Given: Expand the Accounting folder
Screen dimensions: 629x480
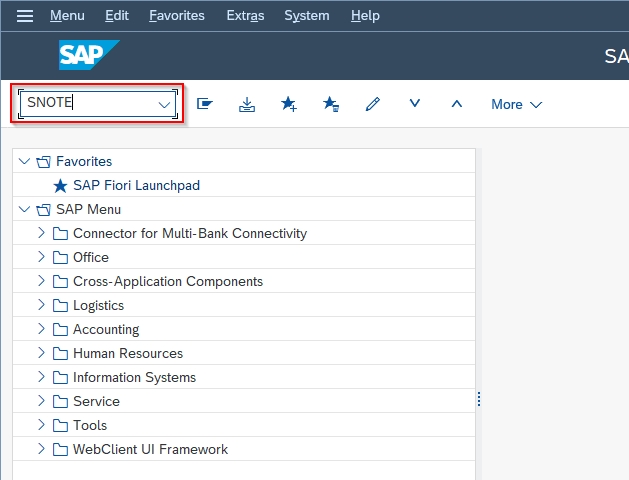Looking at the screenshot, I should tap(41, 329).
